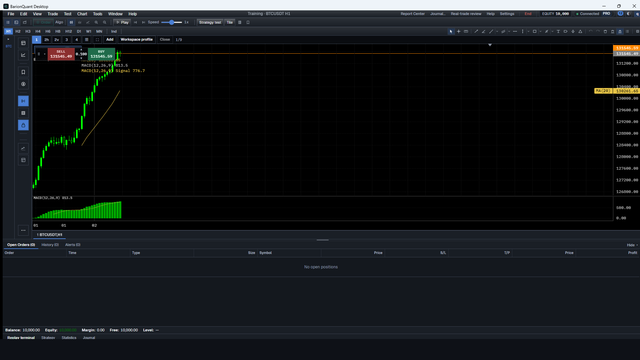Select the arrow cursor drawing tool
This screenshot has height=360, width=640.
click(451, 31)
